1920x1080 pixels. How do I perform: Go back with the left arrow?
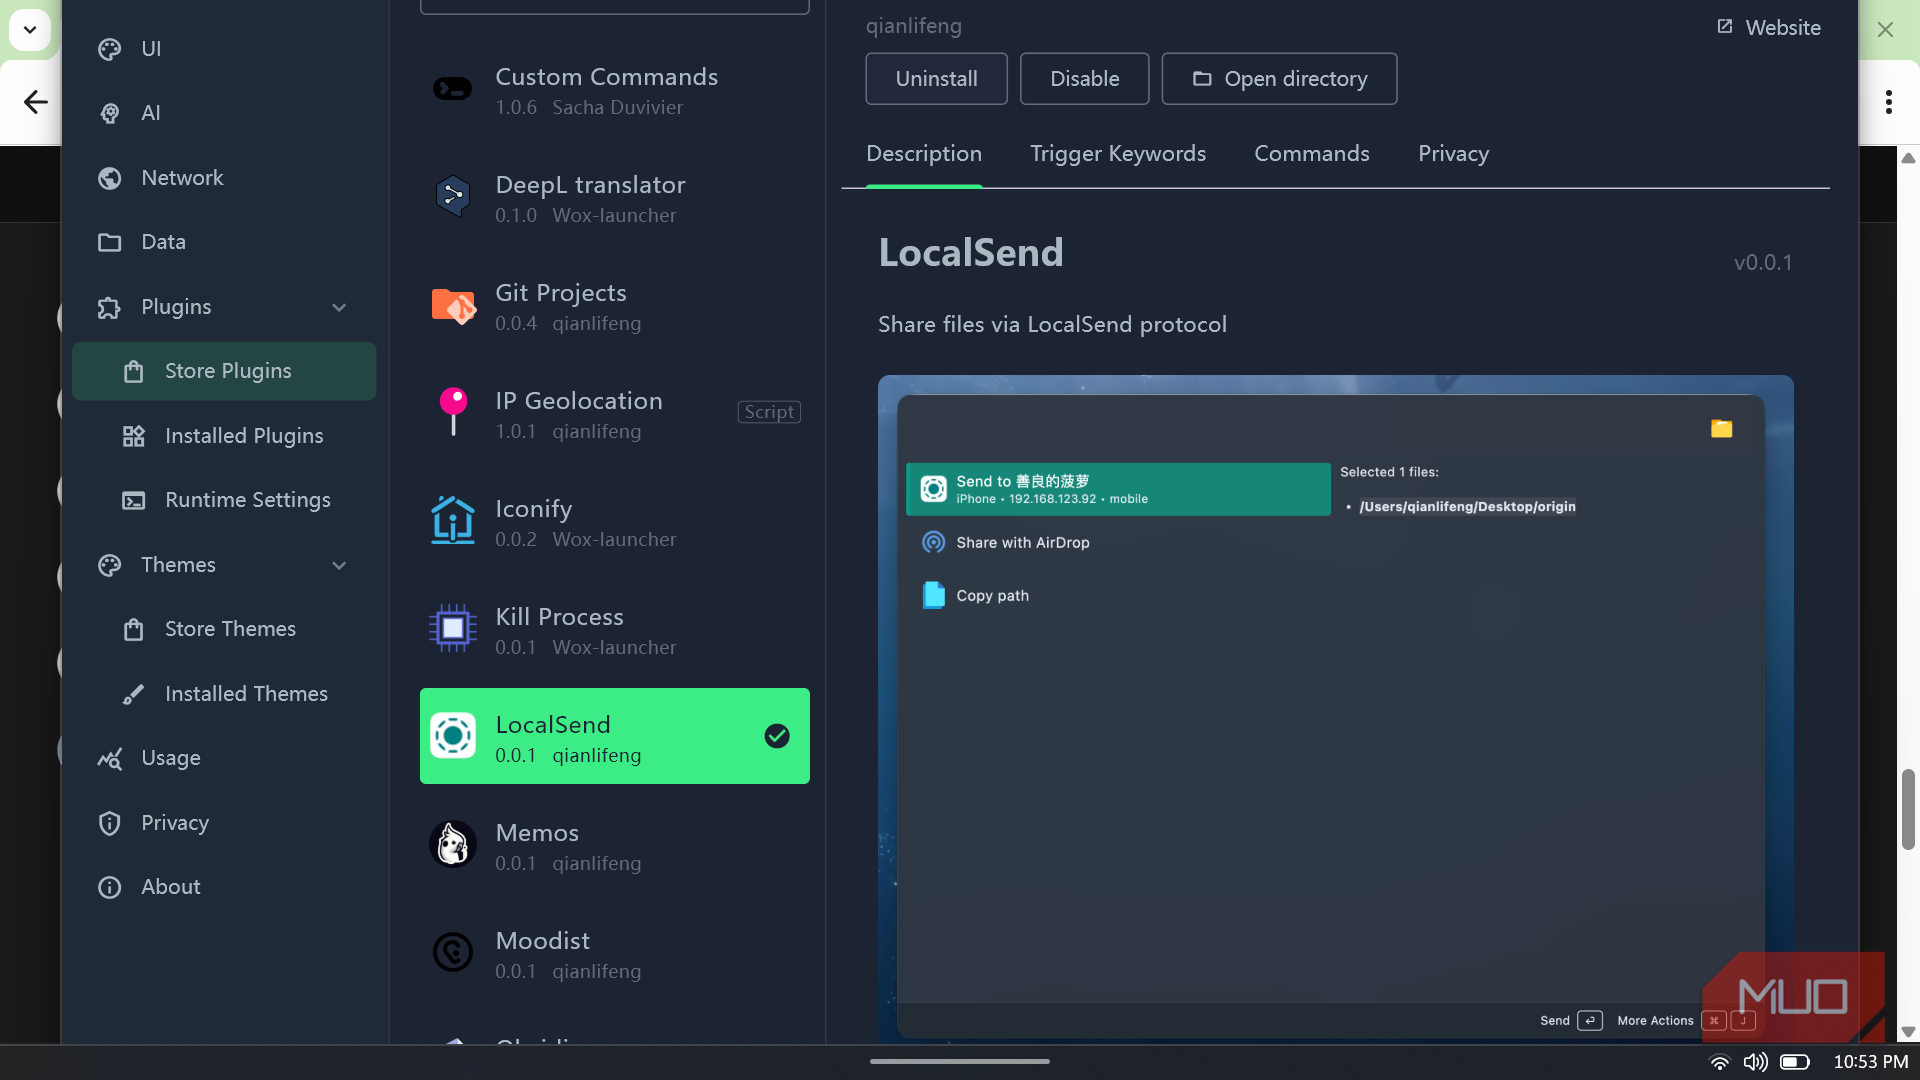tap(36, 102)
